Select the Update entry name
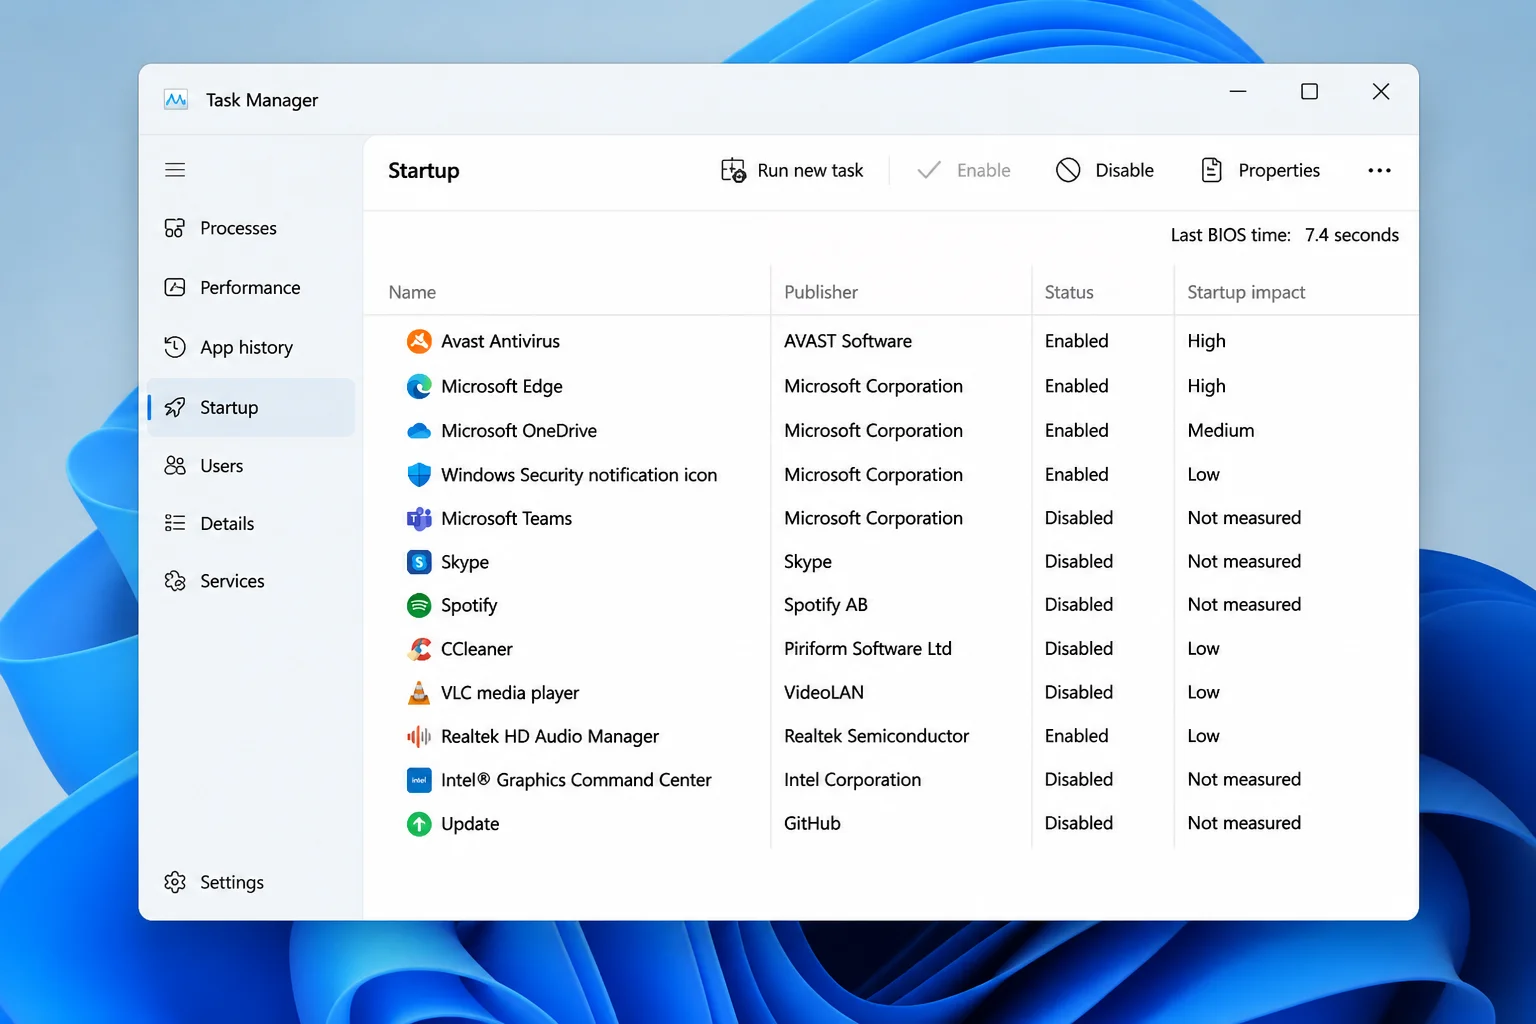Image resolution: width=1536 pixels, height=1024 pixels. 470,824
